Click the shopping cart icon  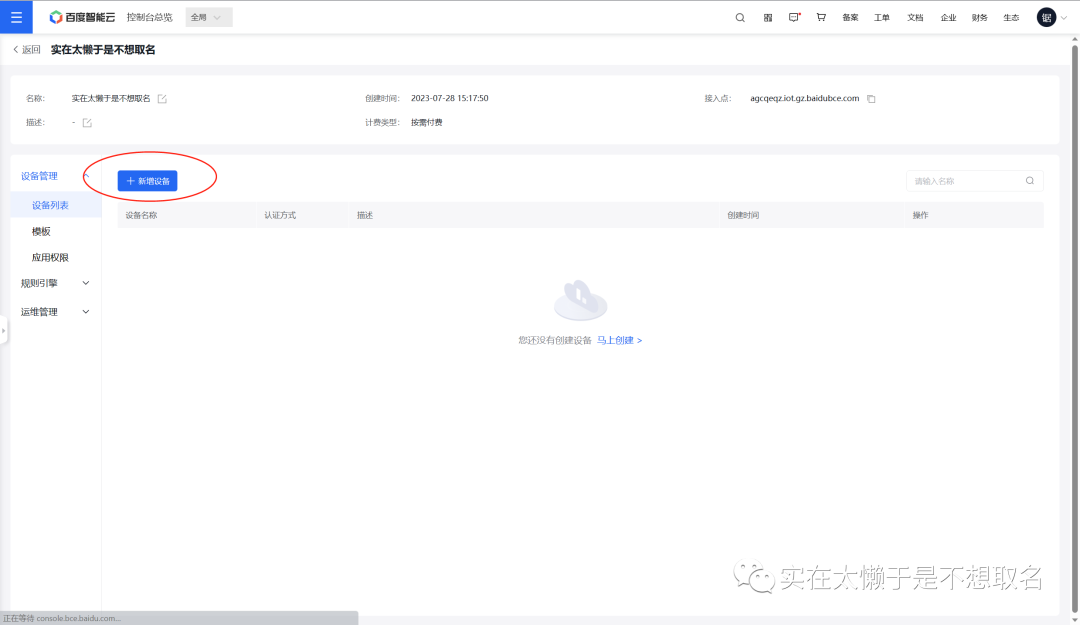(821, 17)
